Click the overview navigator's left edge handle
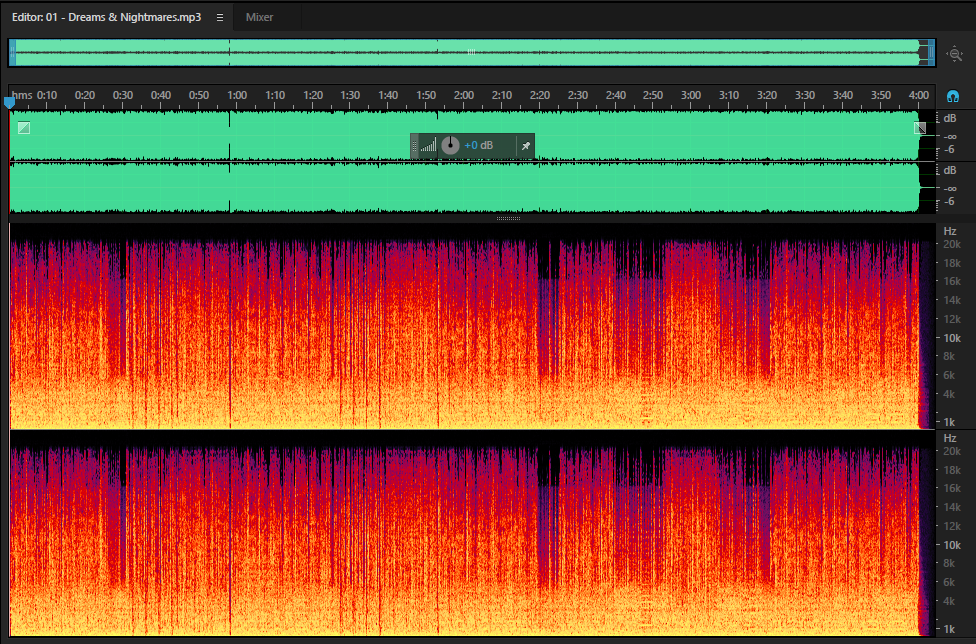This screenshot has height=644, width=976. [x=12, y=53]
